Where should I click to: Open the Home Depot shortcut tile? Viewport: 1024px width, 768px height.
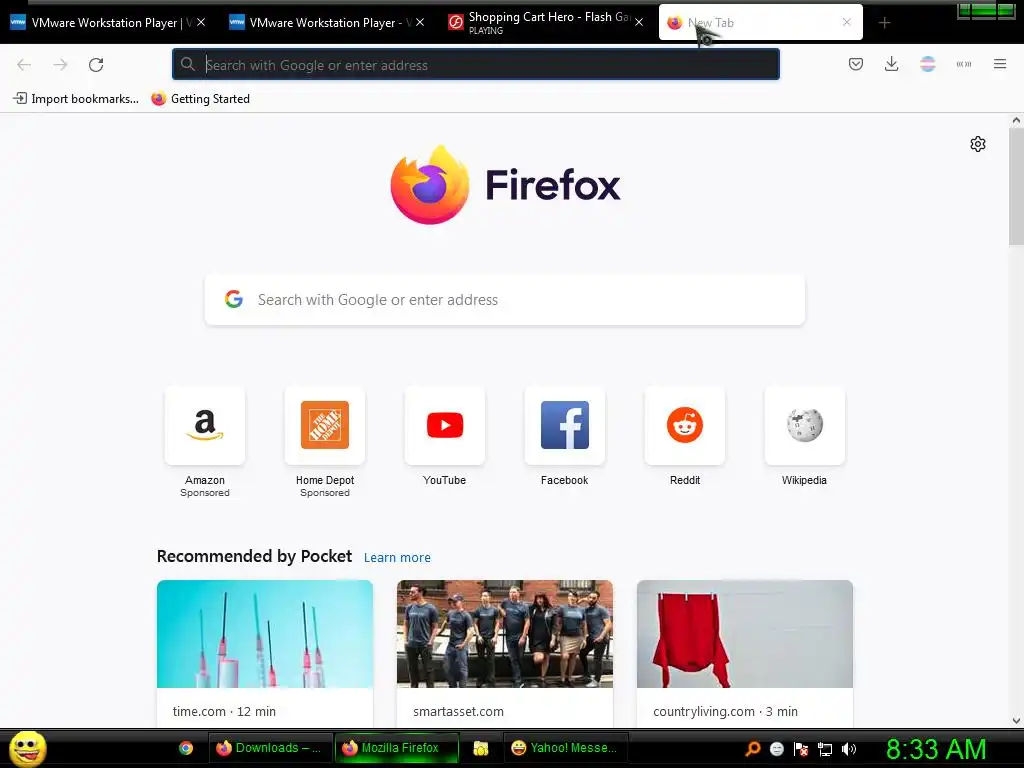coord(325,425)
